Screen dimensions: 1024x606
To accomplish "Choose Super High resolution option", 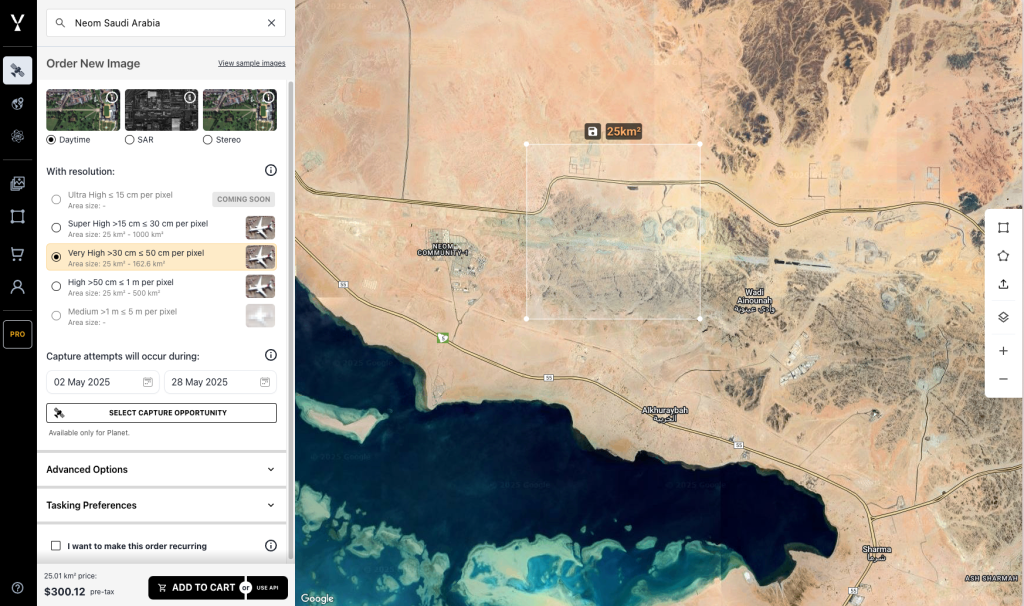I will click(56, 228).
